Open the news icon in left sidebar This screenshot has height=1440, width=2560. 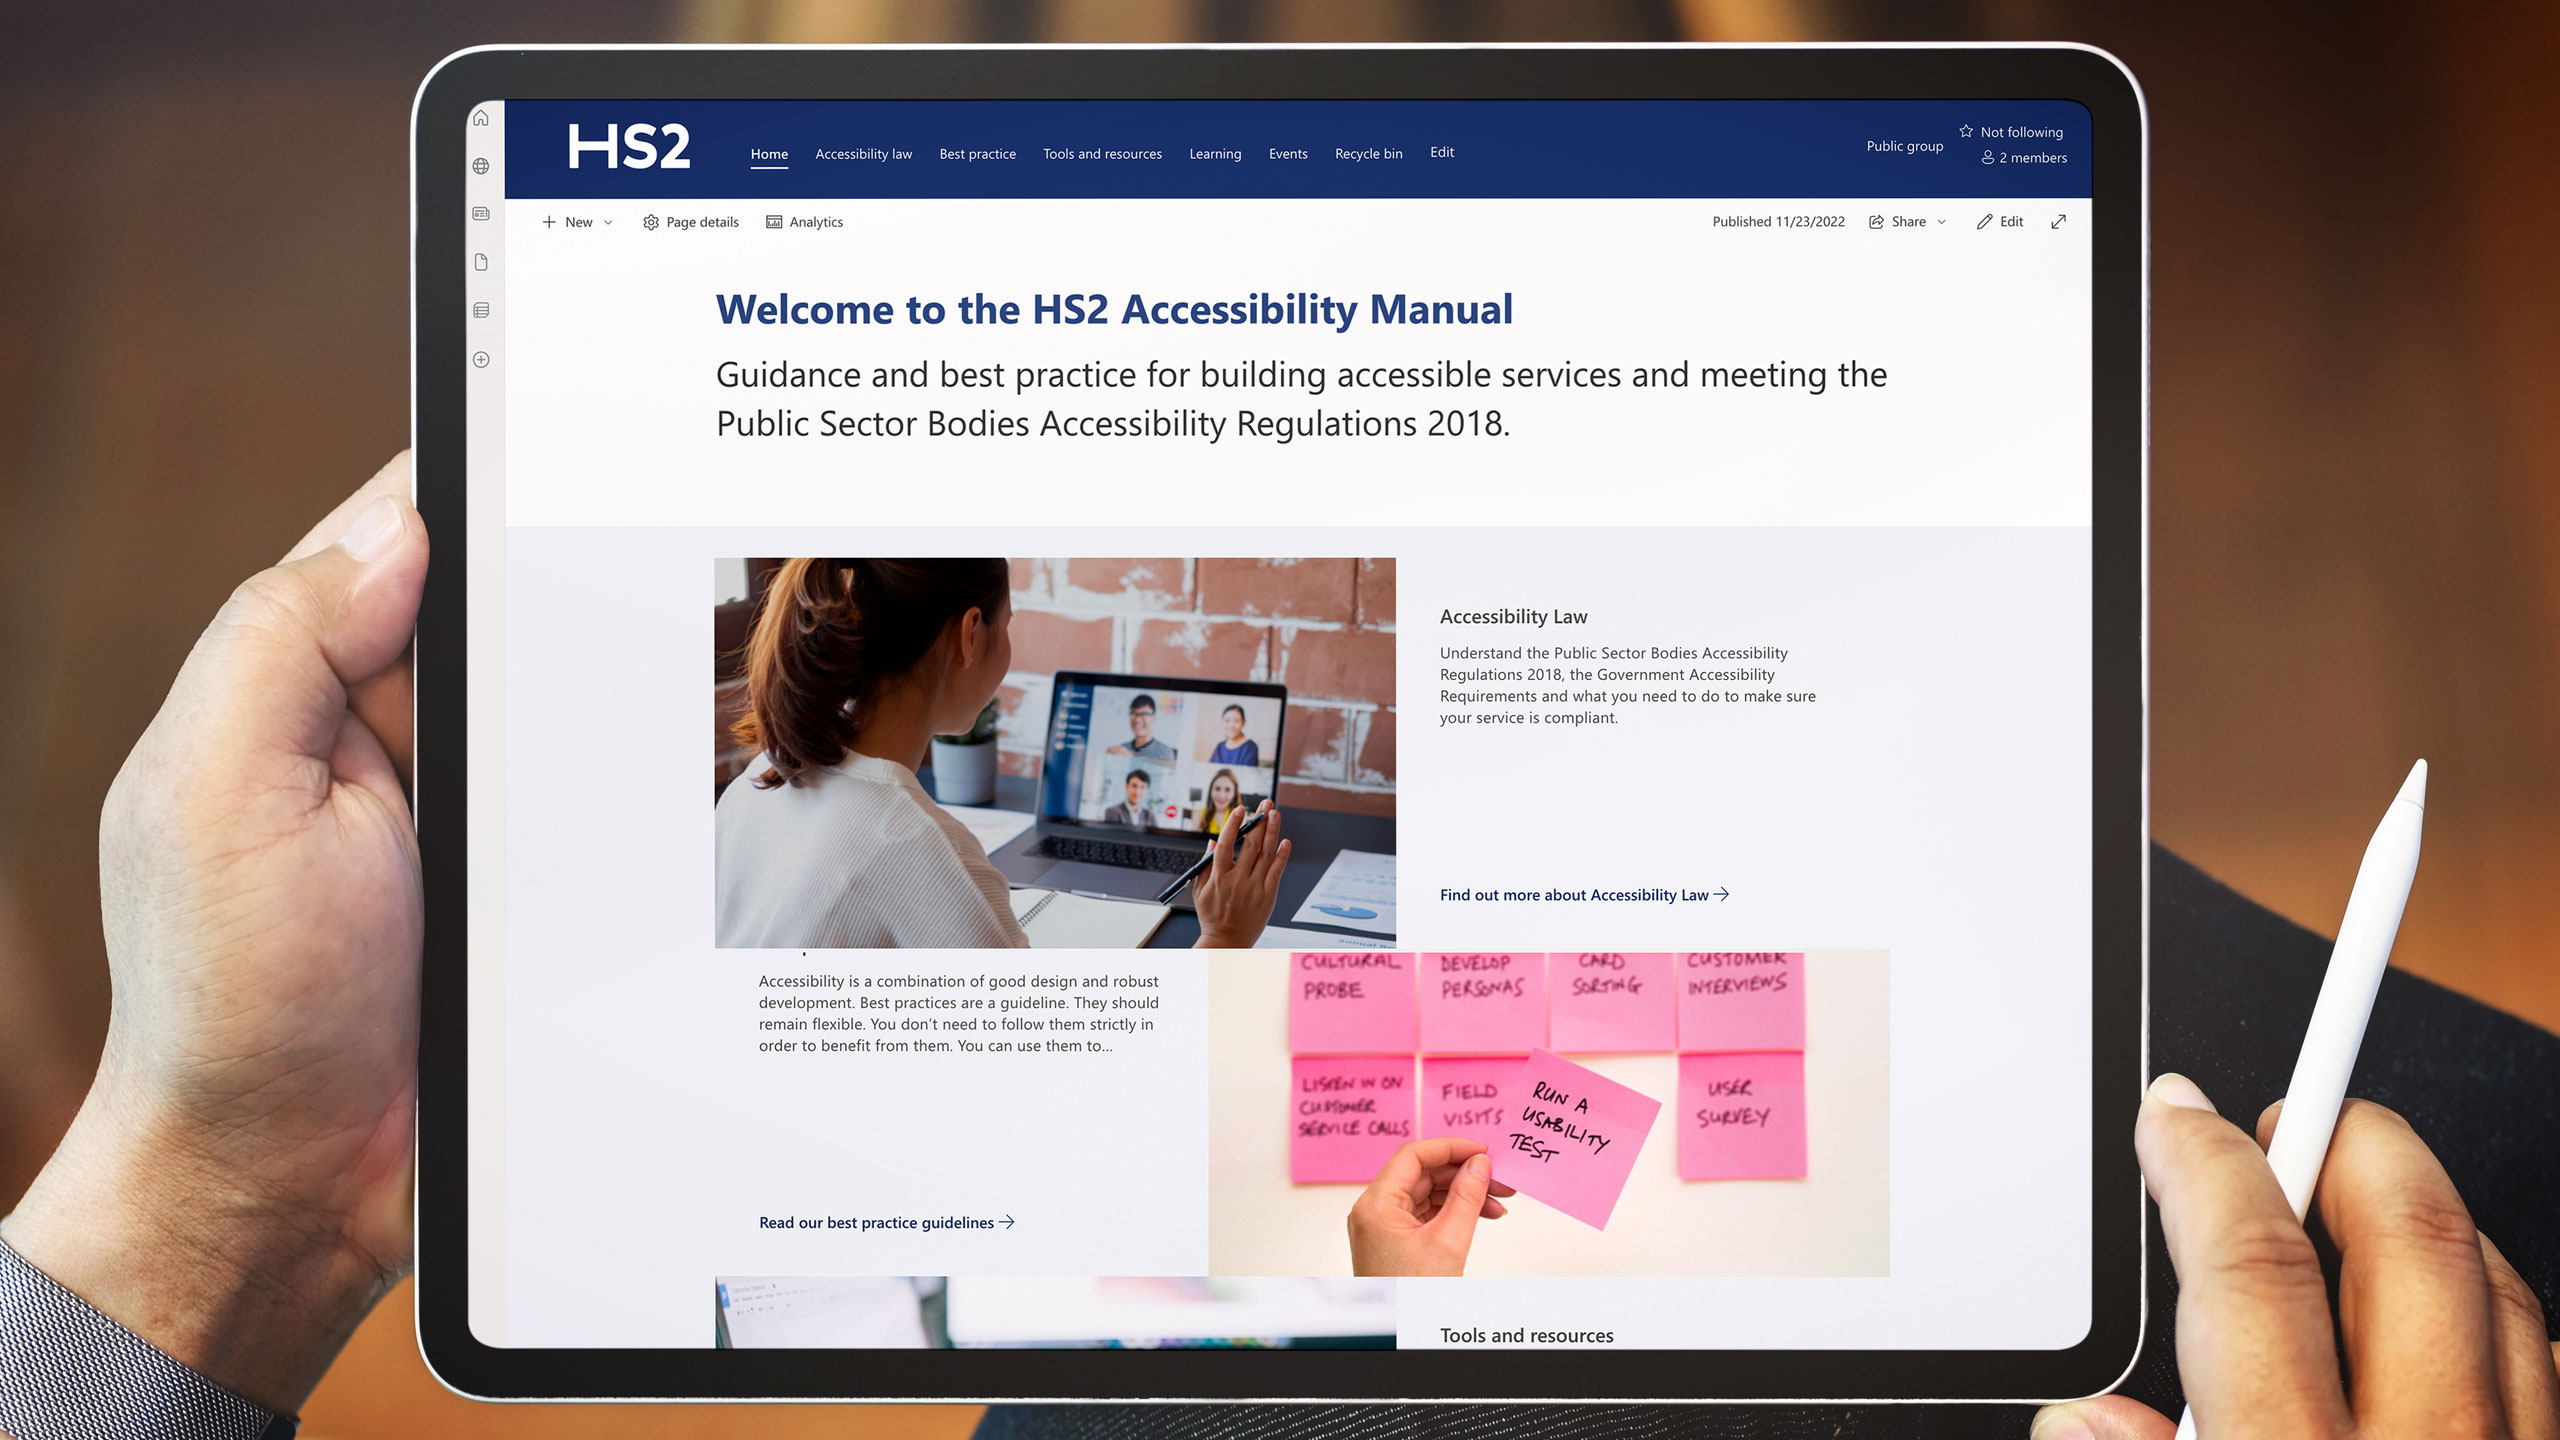481,214
